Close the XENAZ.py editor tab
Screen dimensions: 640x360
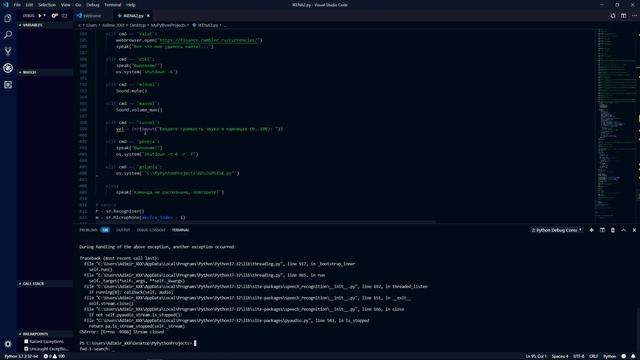[x=148, y=16]
